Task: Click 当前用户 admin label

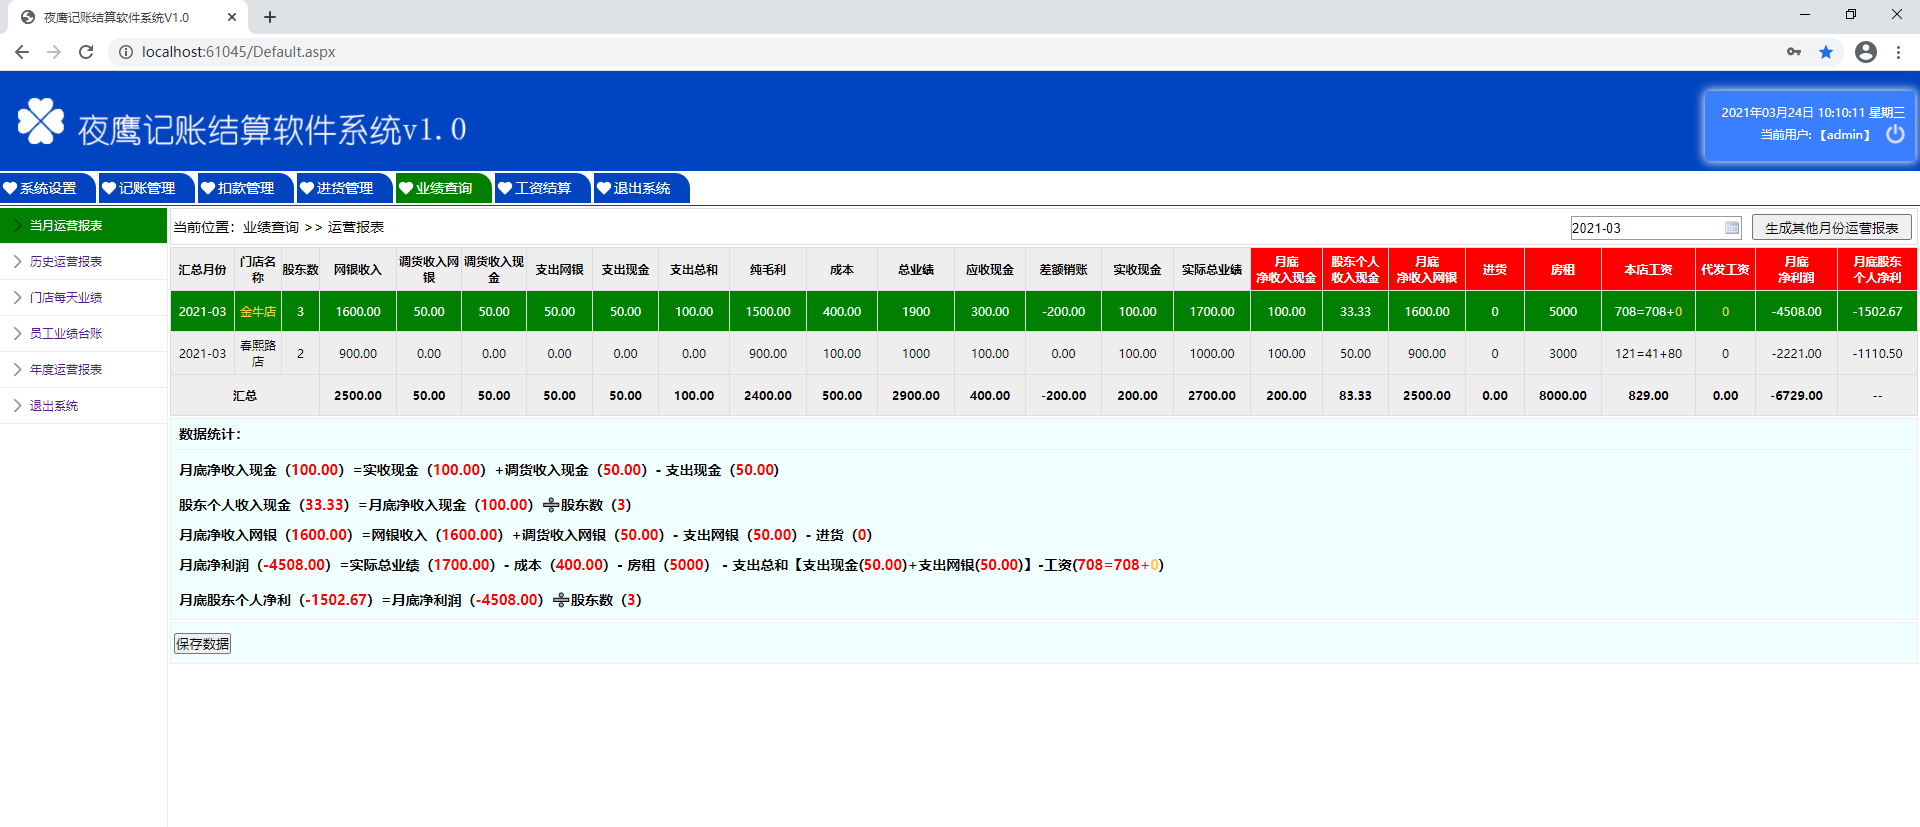Action: (1815, 135)
